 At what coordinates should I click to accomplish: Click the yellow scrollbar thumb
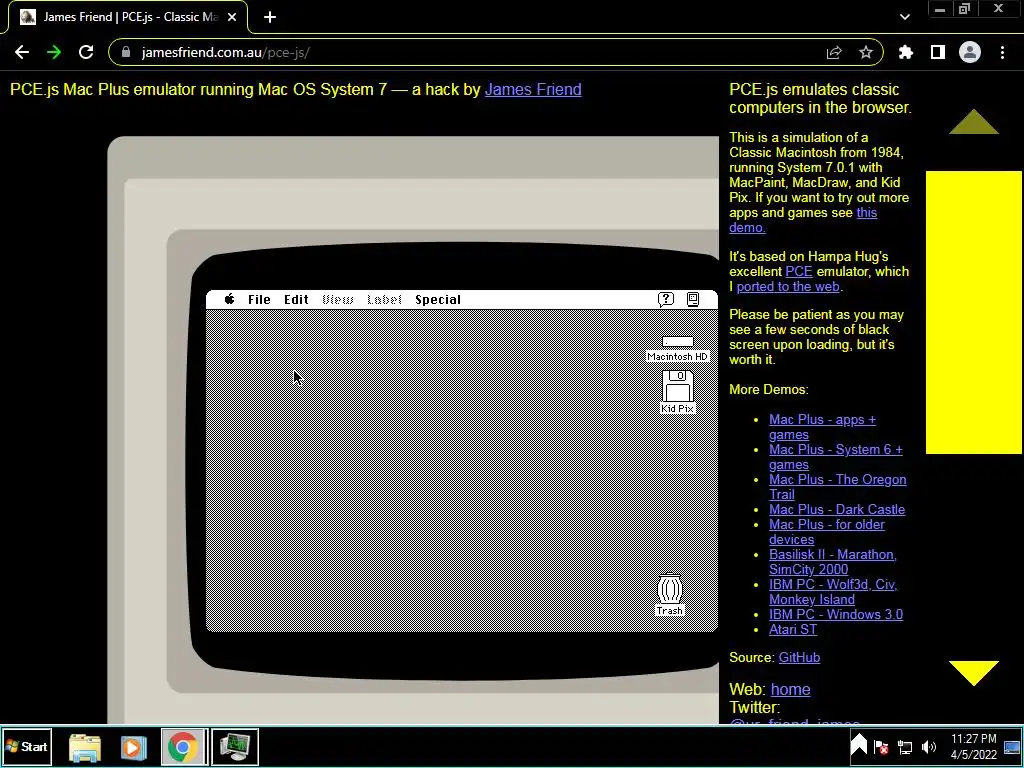click(x=974, y=312)
